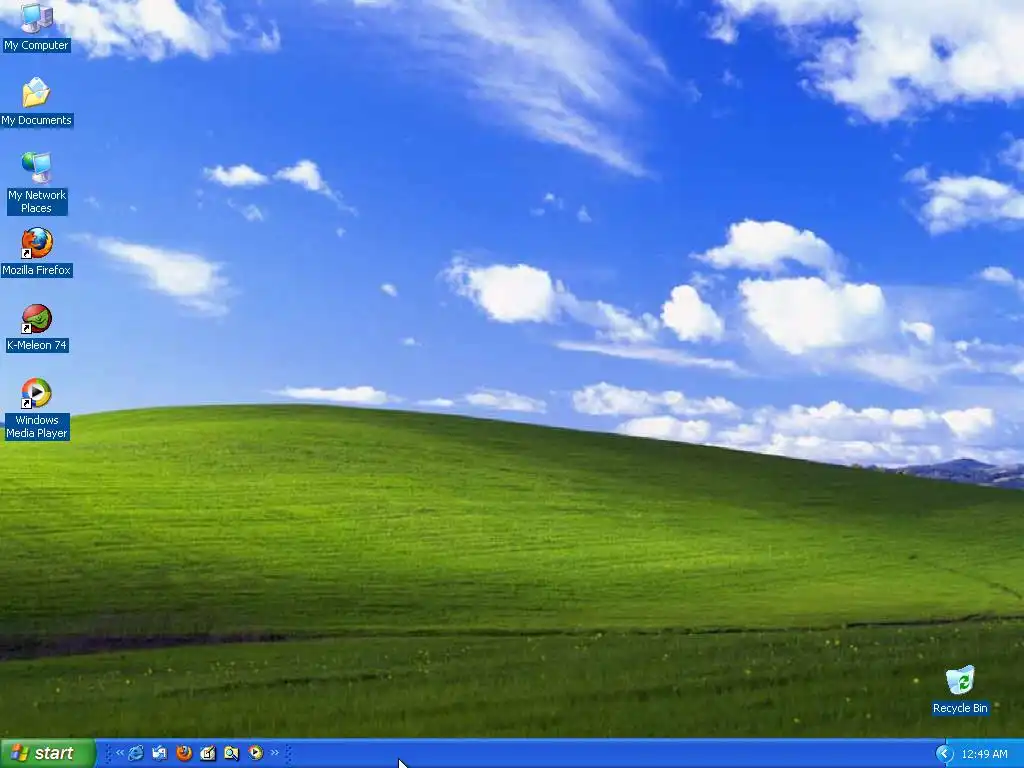Viewport: 1024px width, 768px height.
Task: Click the left chevron before Quick Launch
Action: click(120, 752)
